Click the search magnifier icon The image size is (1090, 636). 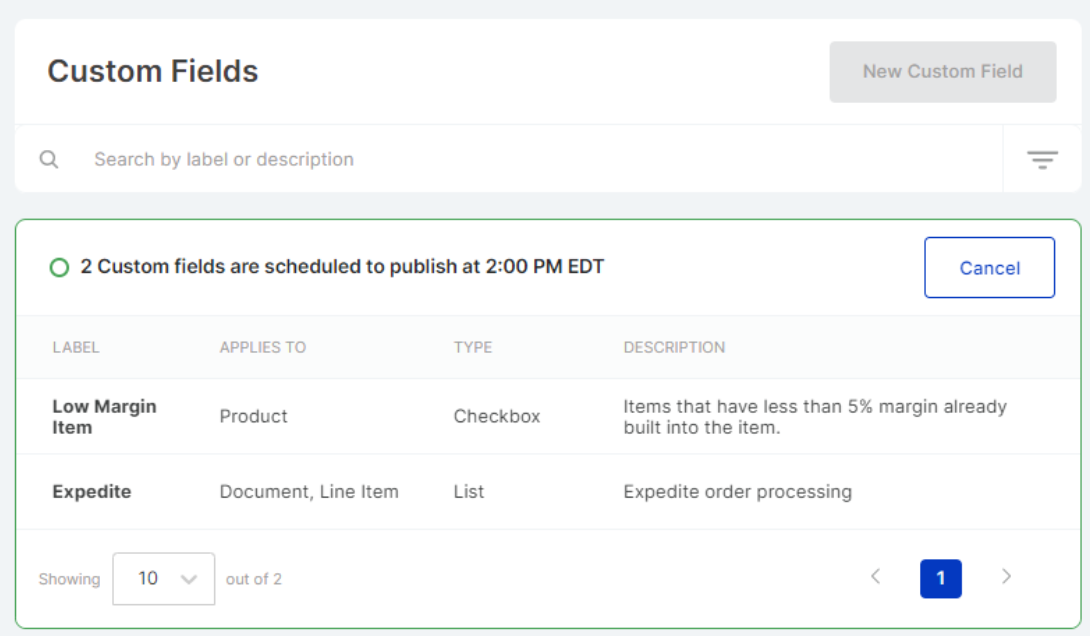click(x=49, y=159)
